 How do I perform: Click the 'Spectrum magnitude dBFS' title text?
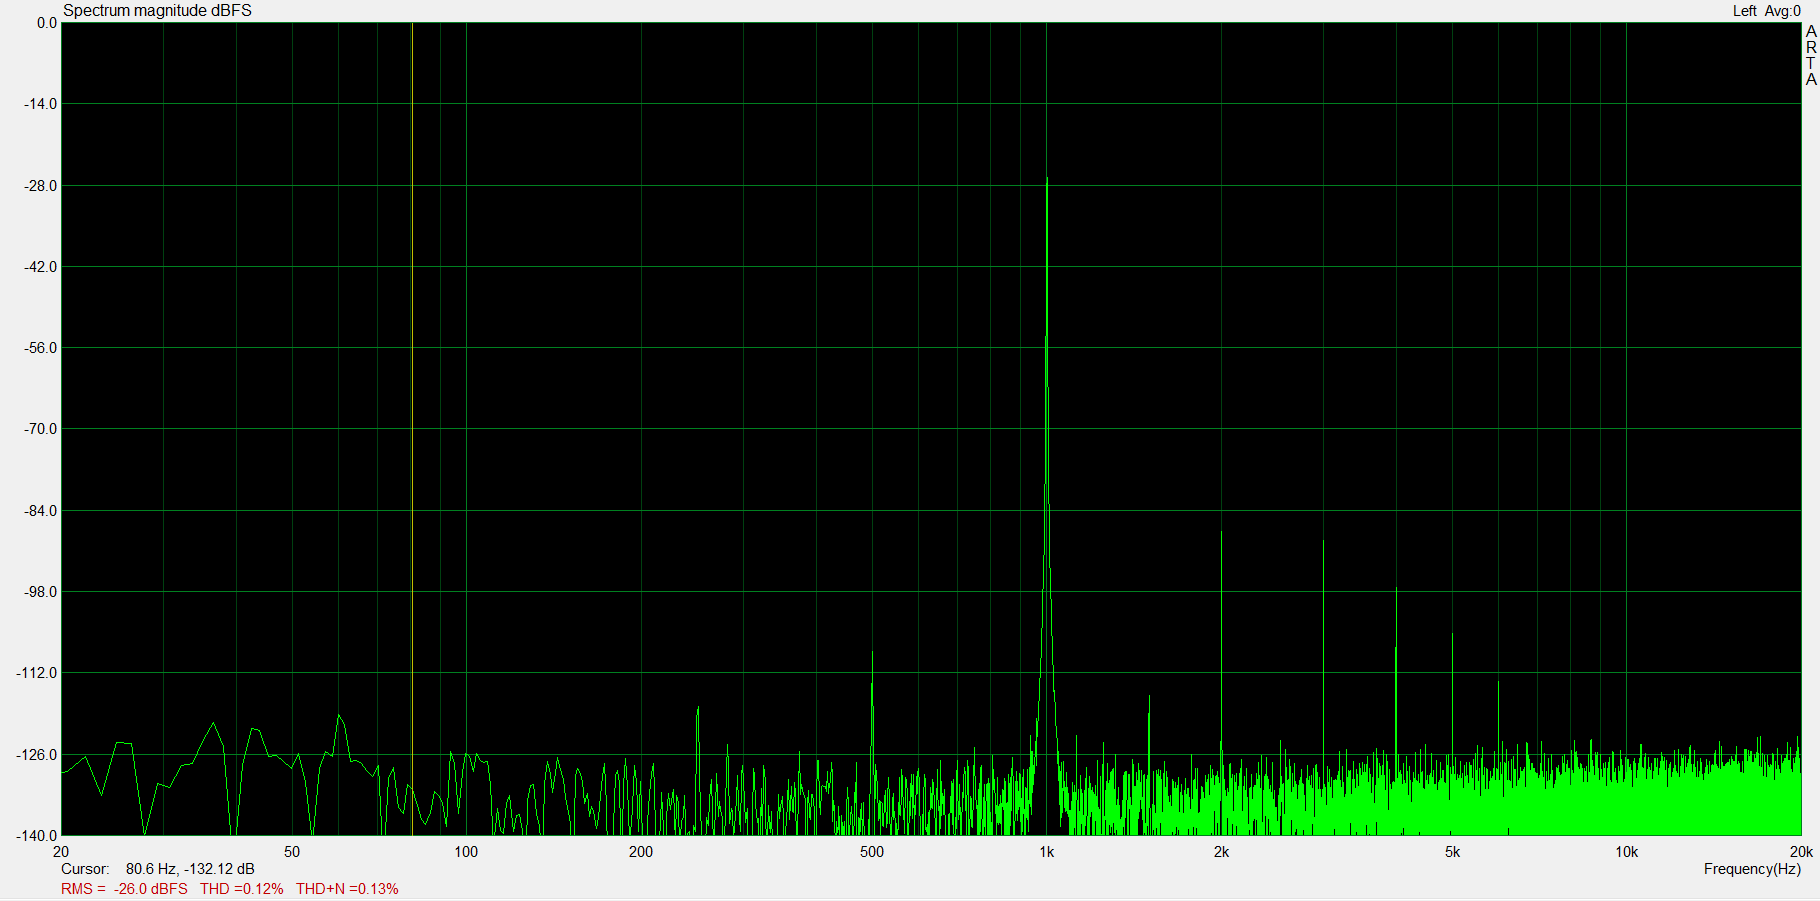157,11
